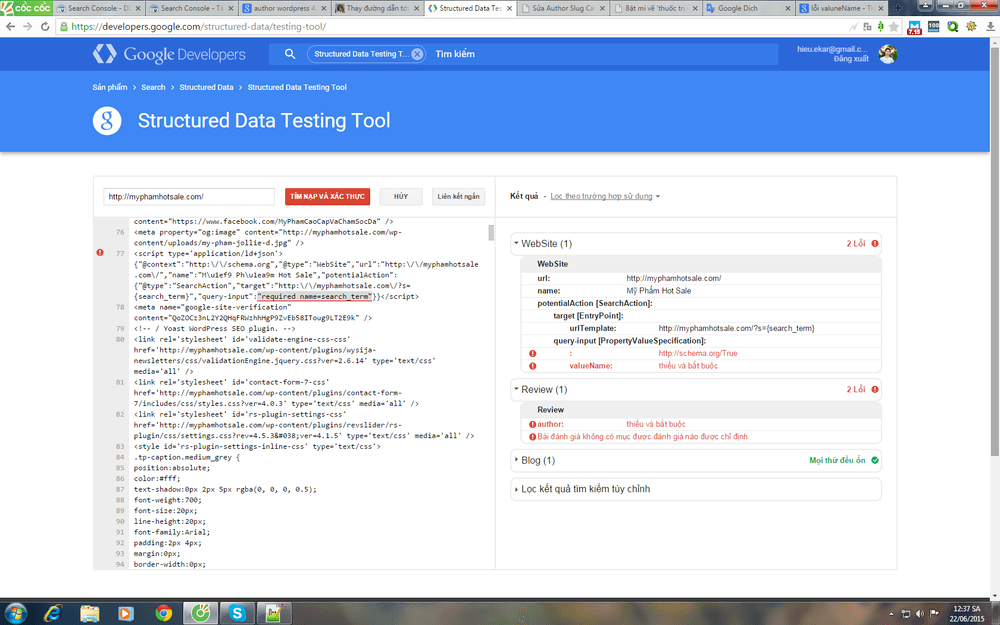Go to Search breadcrumb link
The height and width of the screenshot is (625, 1000).
[153, 87]
